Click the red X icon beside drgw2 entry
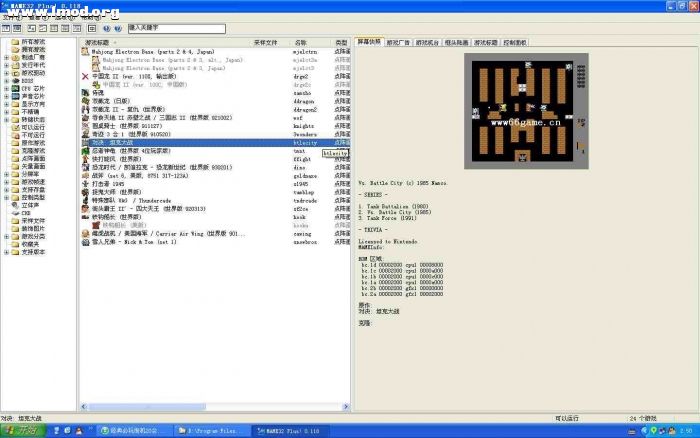The image size is (700, 438). [84, 75]
